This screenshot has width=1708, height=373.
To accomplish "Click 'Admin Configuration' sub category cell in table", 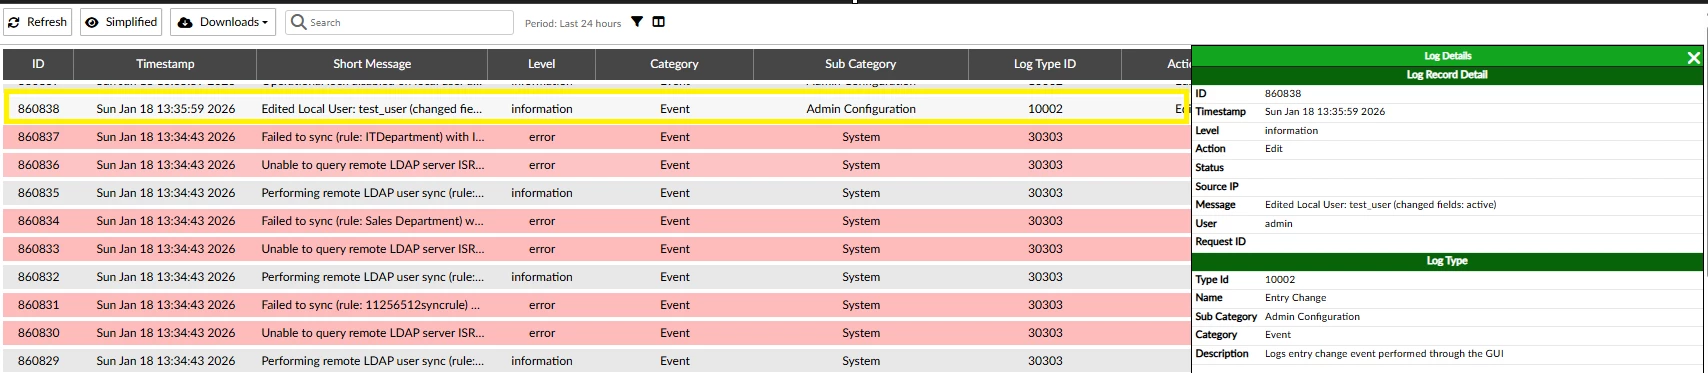I will [x=861, y=109].
